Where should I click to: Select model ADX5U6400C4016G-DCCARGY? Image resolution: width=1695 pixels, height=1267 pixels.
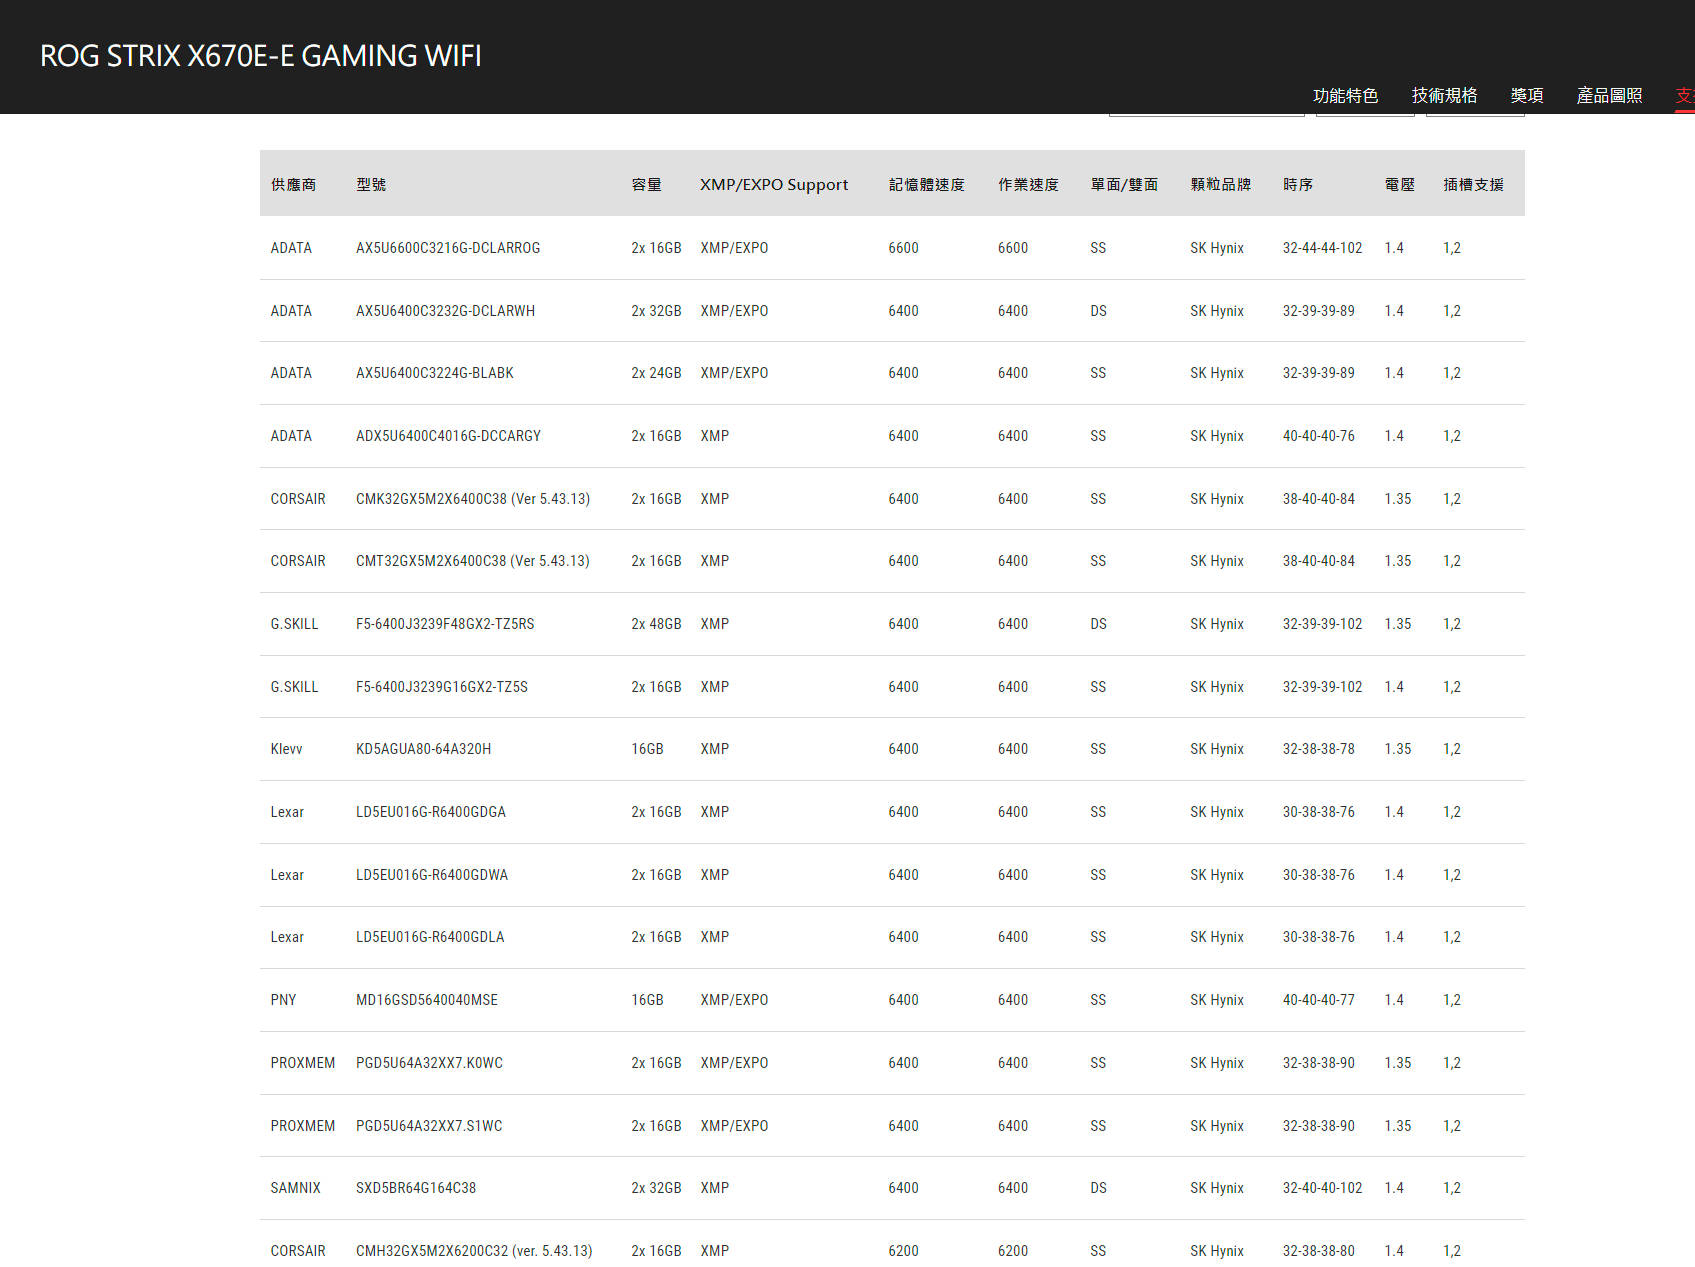[449, 436]
